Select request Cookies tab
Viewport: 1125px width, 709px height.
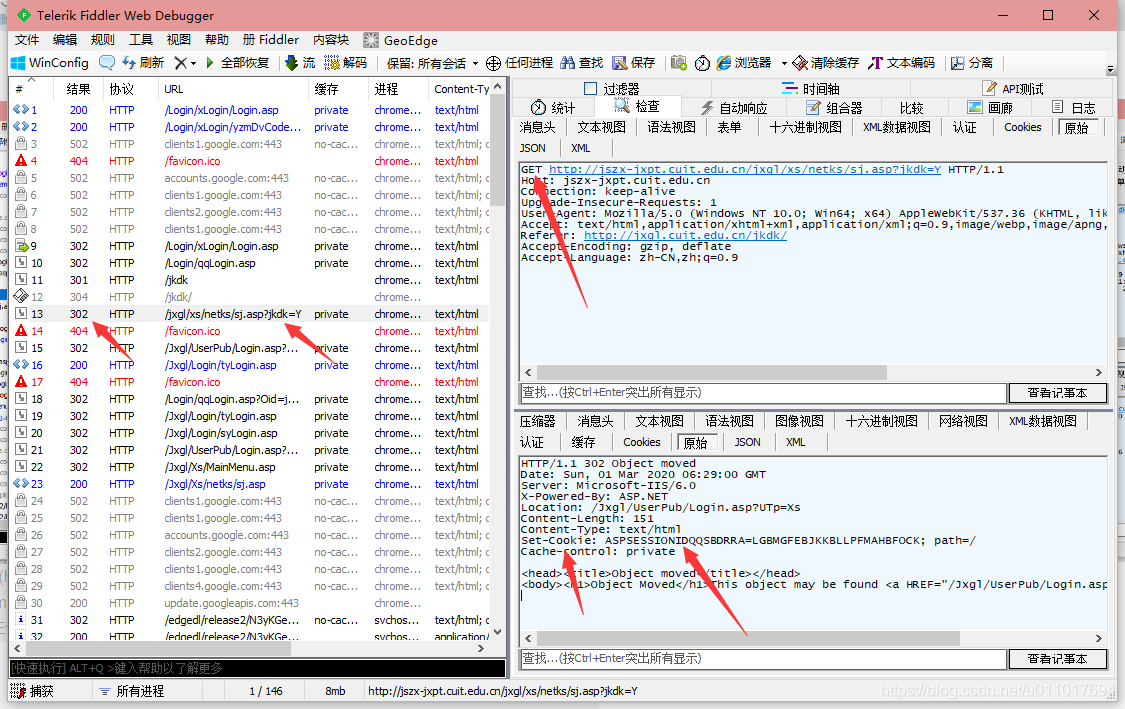click(x=1022, y=127)
